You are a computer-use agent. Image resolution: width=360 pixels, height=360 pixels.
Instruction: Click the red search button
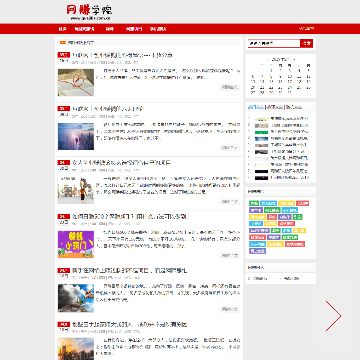click(x=307, y=43)
